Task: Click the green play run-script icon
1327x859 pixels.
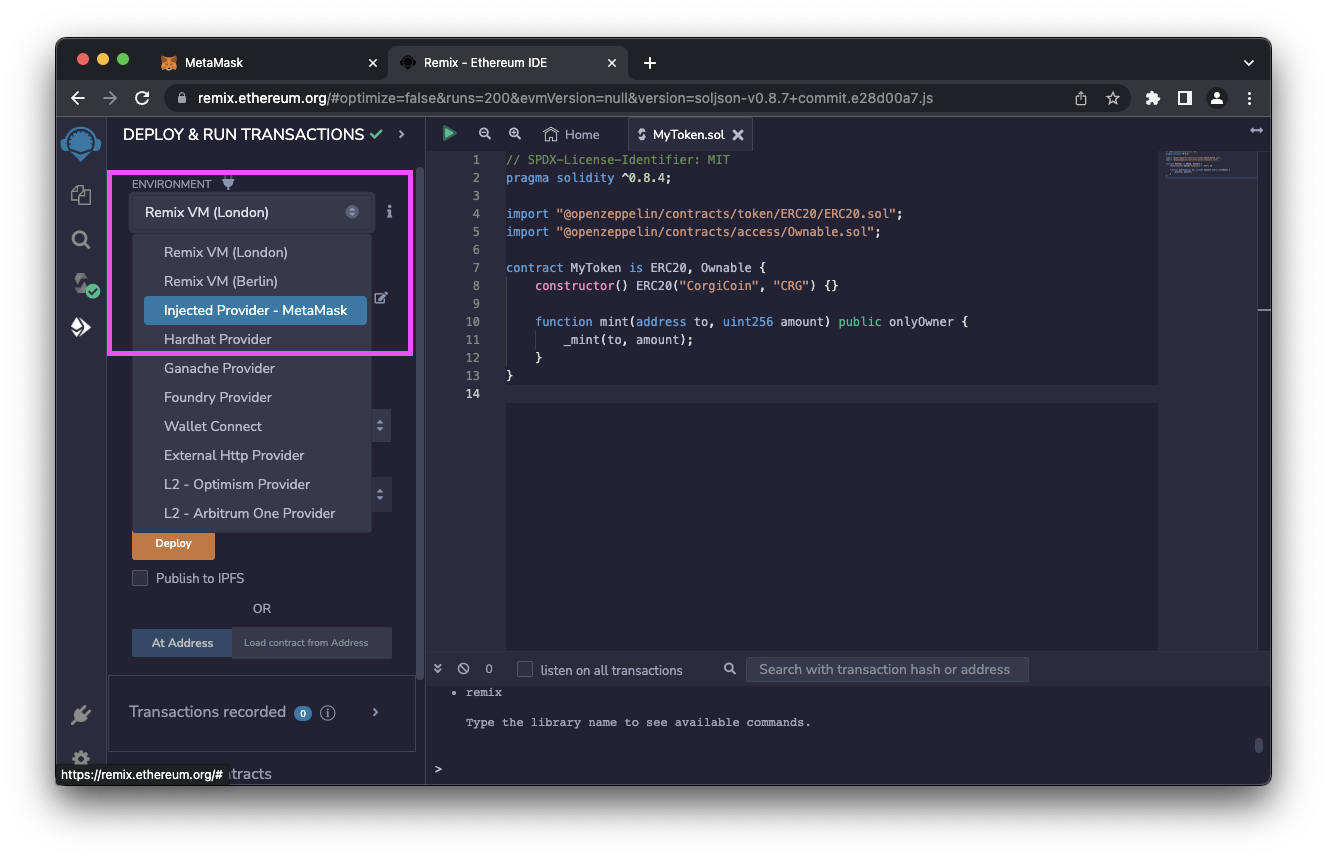Action: point(450,133)
